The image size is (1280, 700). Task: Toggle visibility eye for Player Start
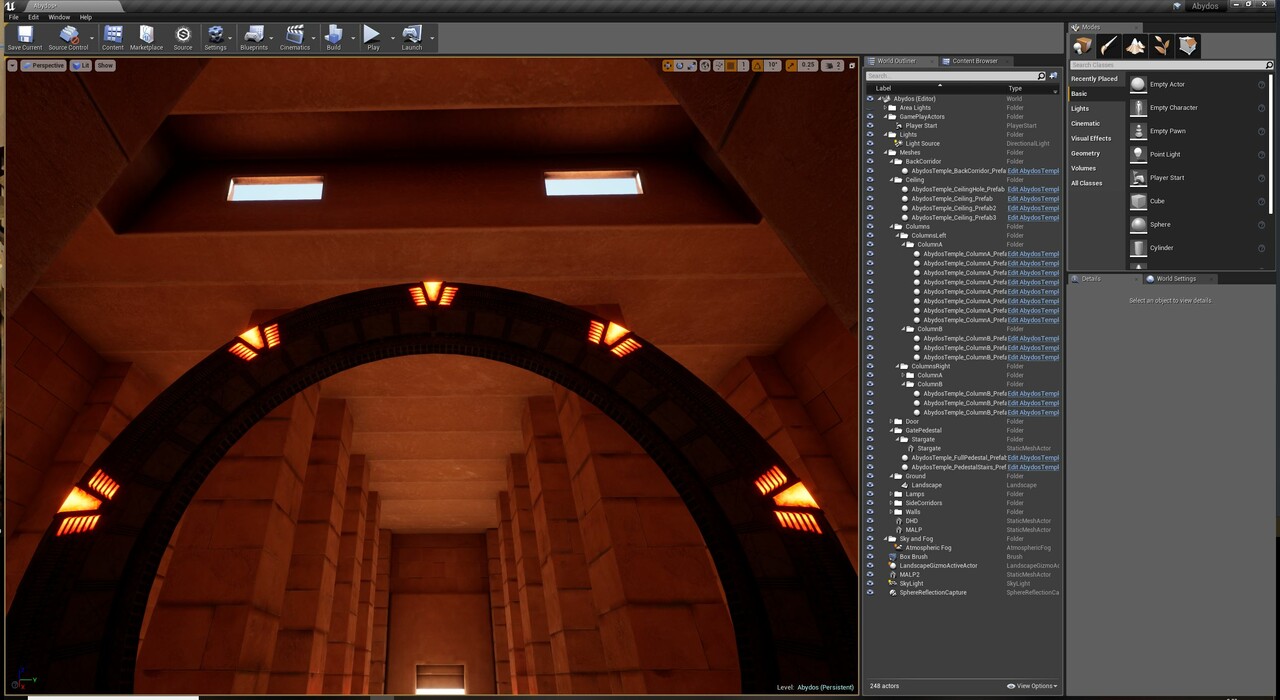click(x=870, y=126)
